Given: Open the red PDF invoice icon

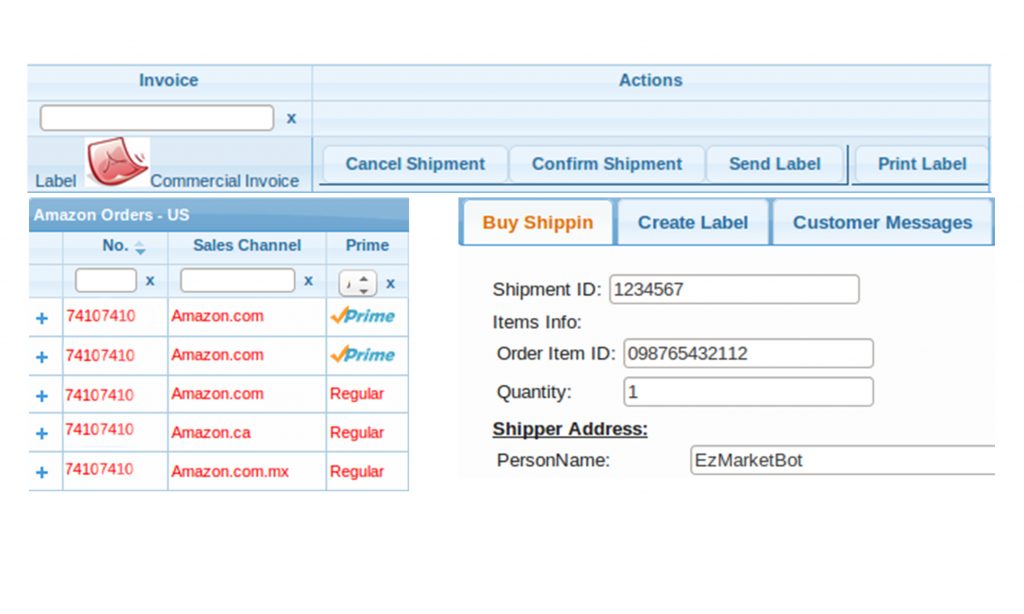Looking at the screenshot, I should coord(118,162).
